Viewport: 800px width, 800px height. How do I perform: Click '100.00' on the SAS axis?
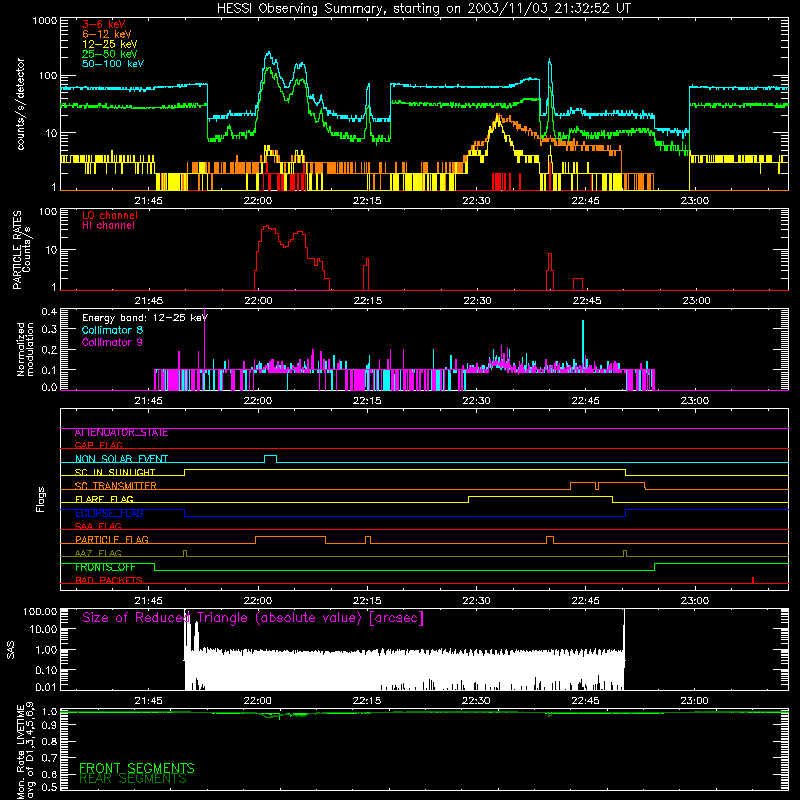pyautogui.click(x=40, y=611)
